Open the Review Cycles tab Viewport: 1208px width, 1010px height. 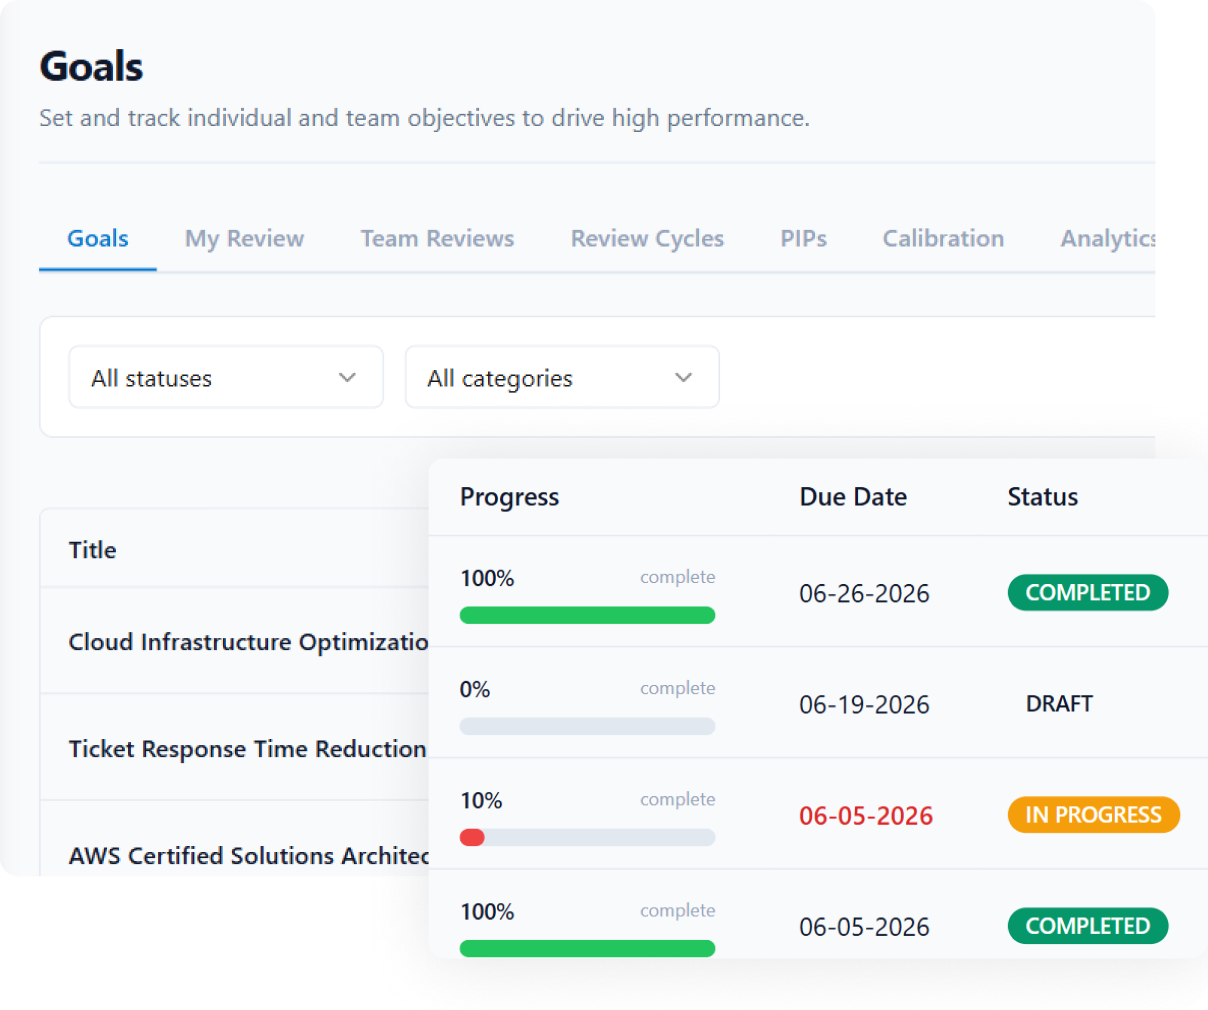pos(647,239)
